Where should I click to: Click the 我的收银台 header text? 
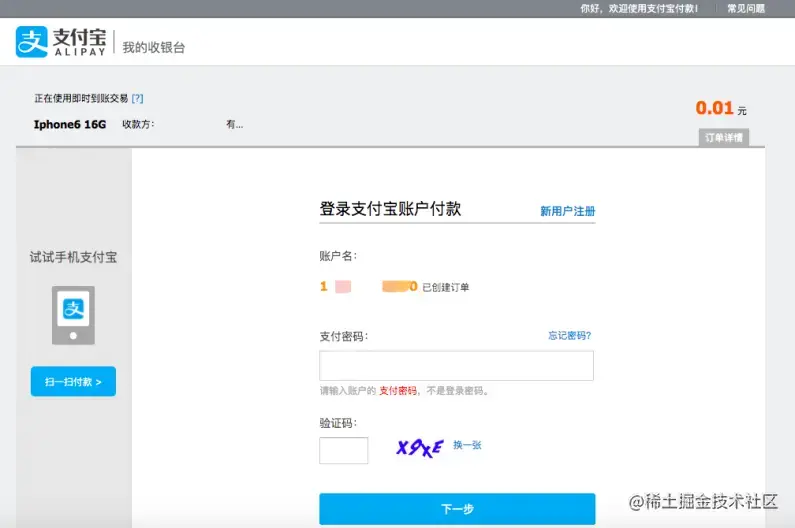point(154,48)
